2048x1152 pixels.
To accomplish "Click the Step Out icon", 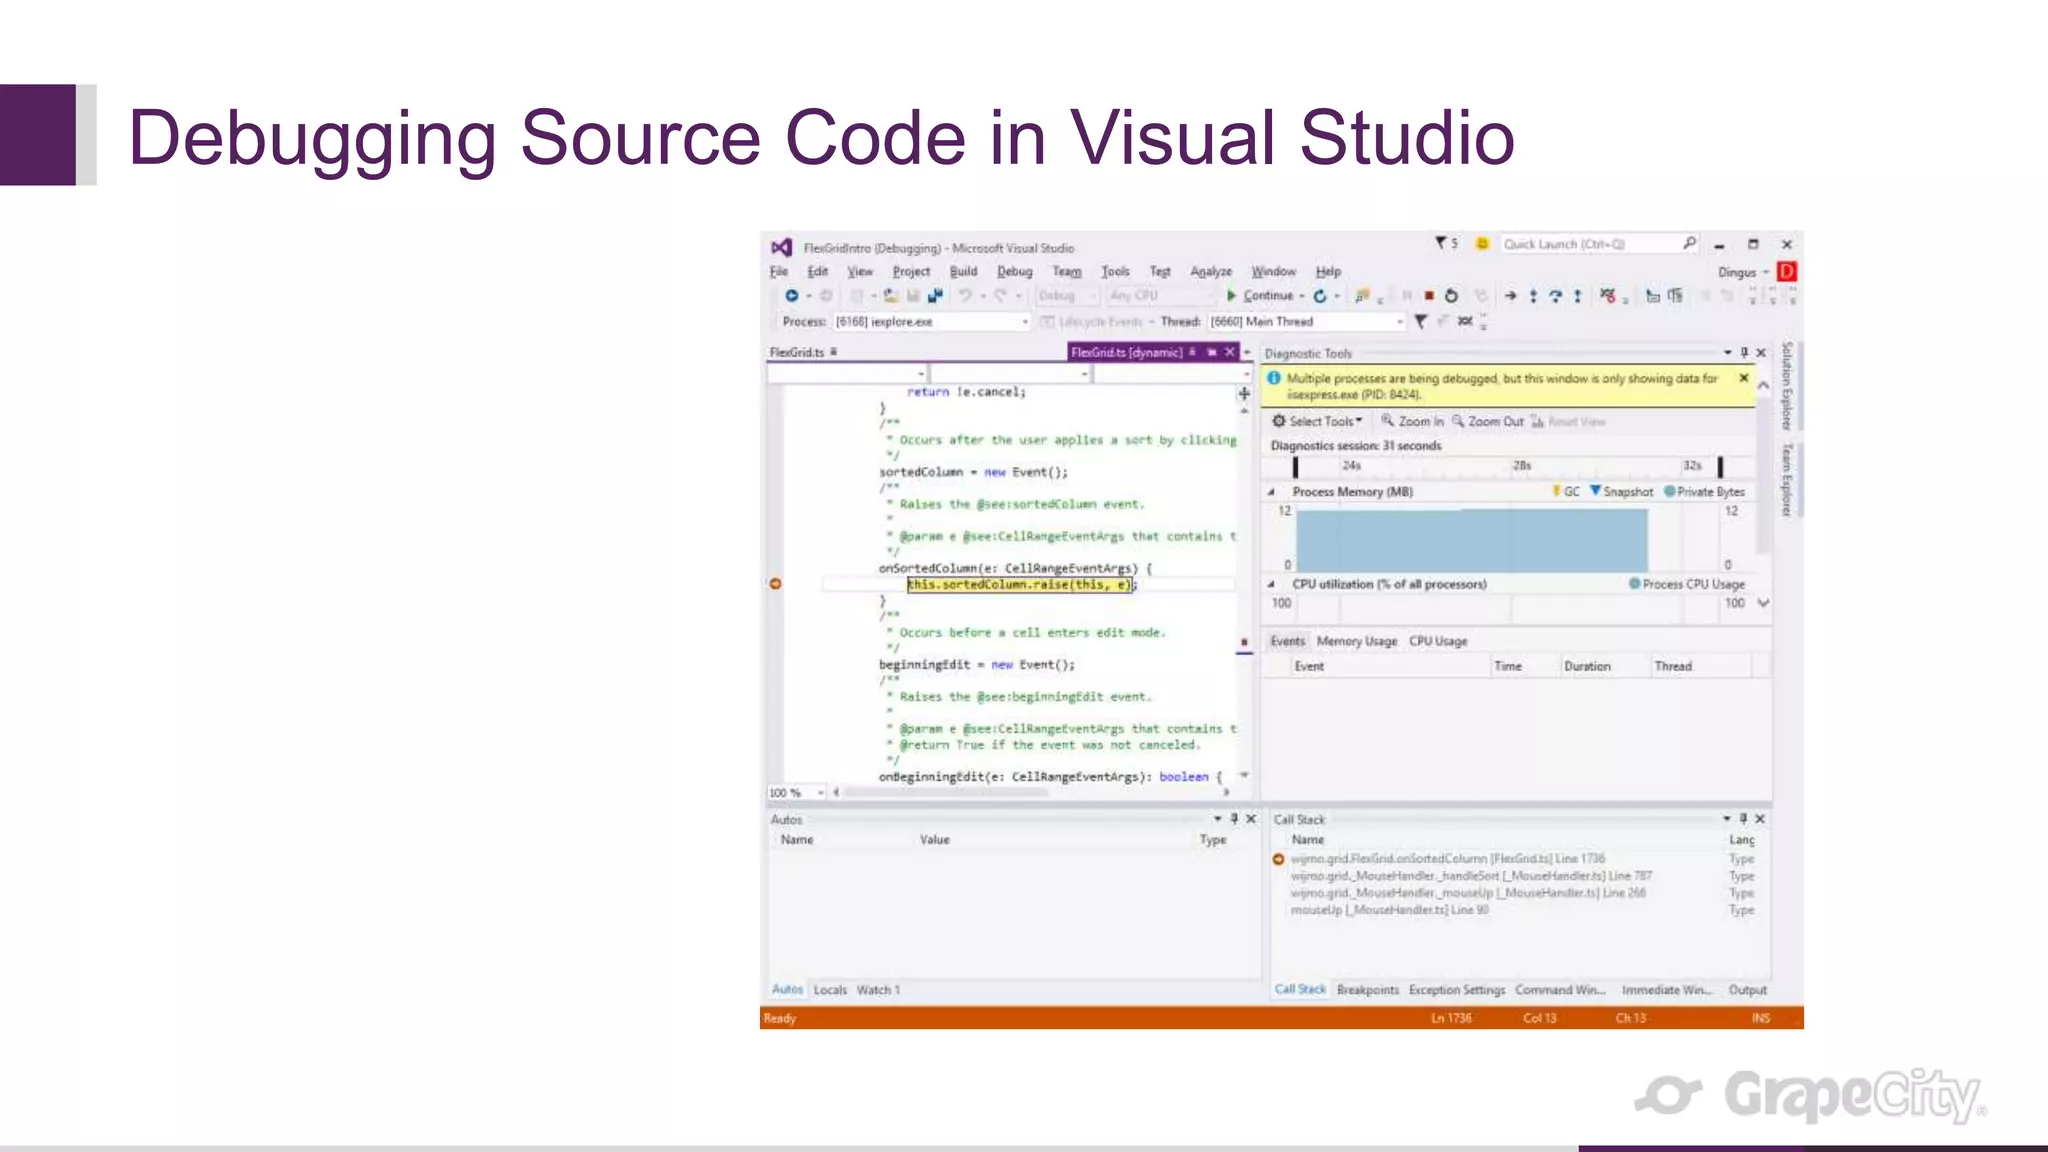I will [1577, 296].
